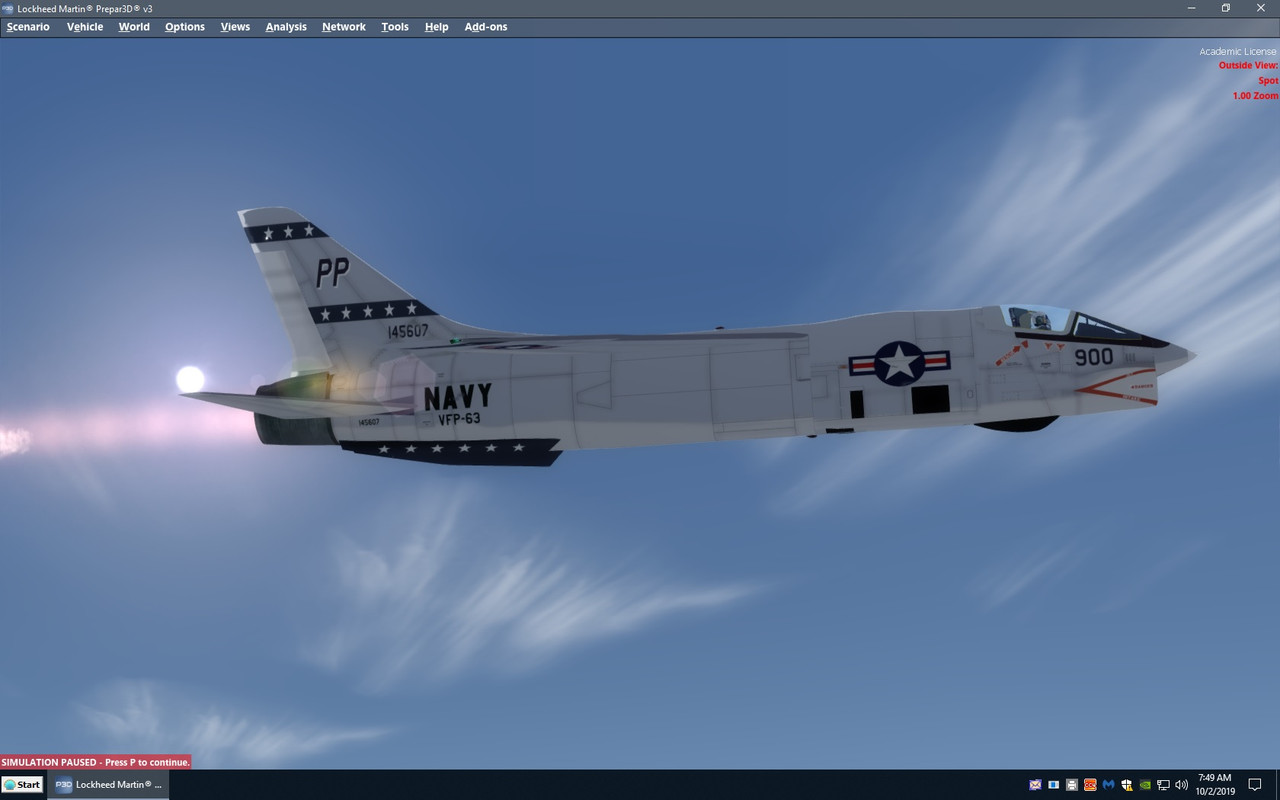Open the Malwarebytes tray icon
Viewport: 1280px width, 800px height.
1108,785
